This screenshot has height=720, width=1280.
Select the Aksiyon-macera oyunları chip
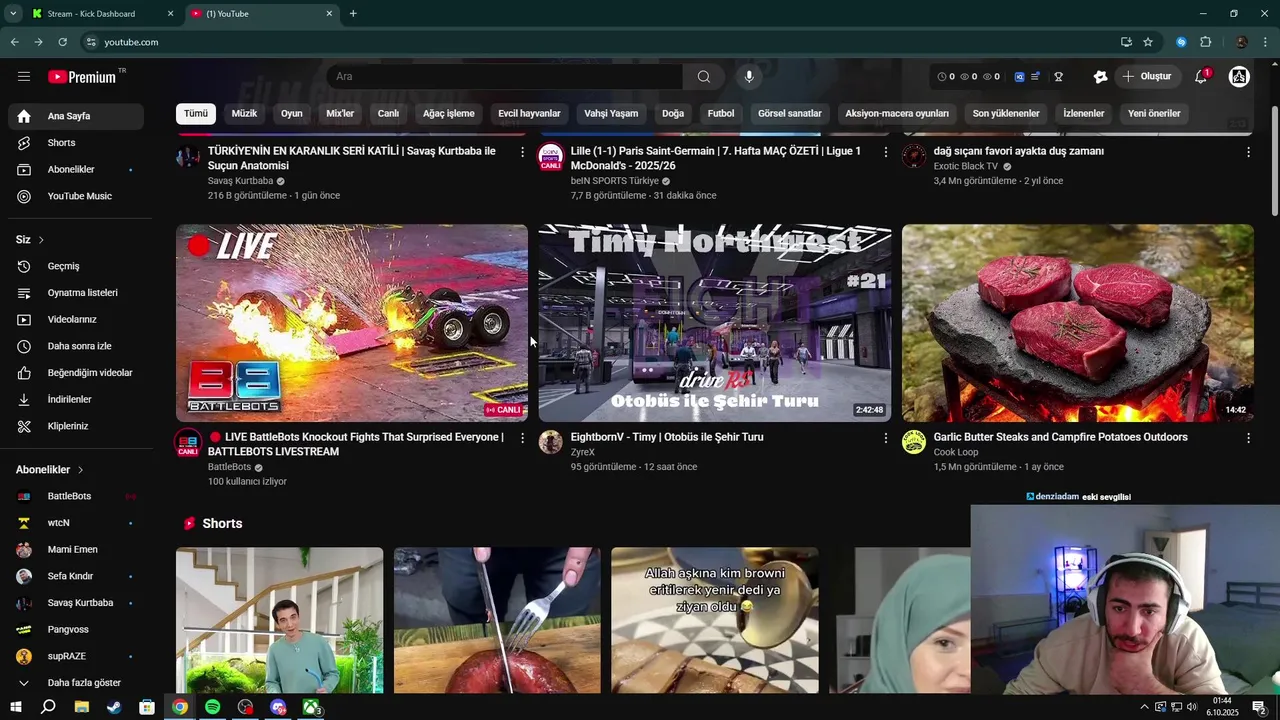click(897, 113)
